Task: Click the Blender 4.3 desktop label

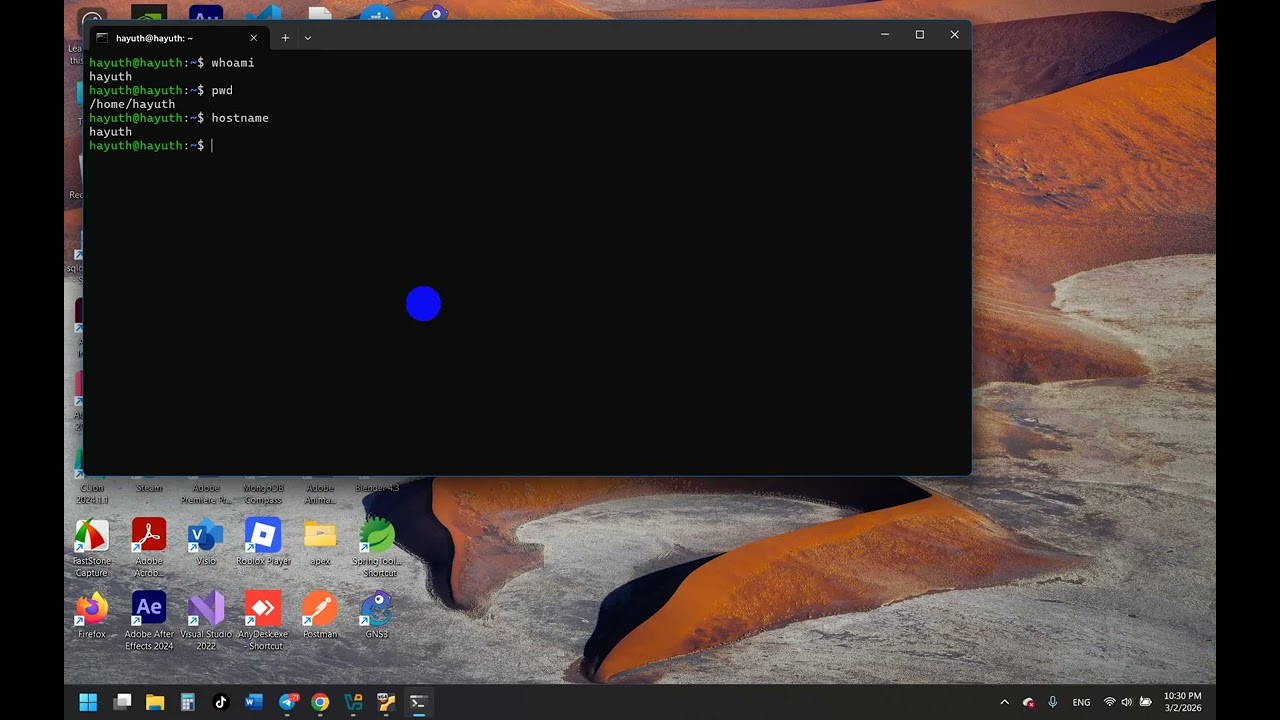Action: click(377, 488)
